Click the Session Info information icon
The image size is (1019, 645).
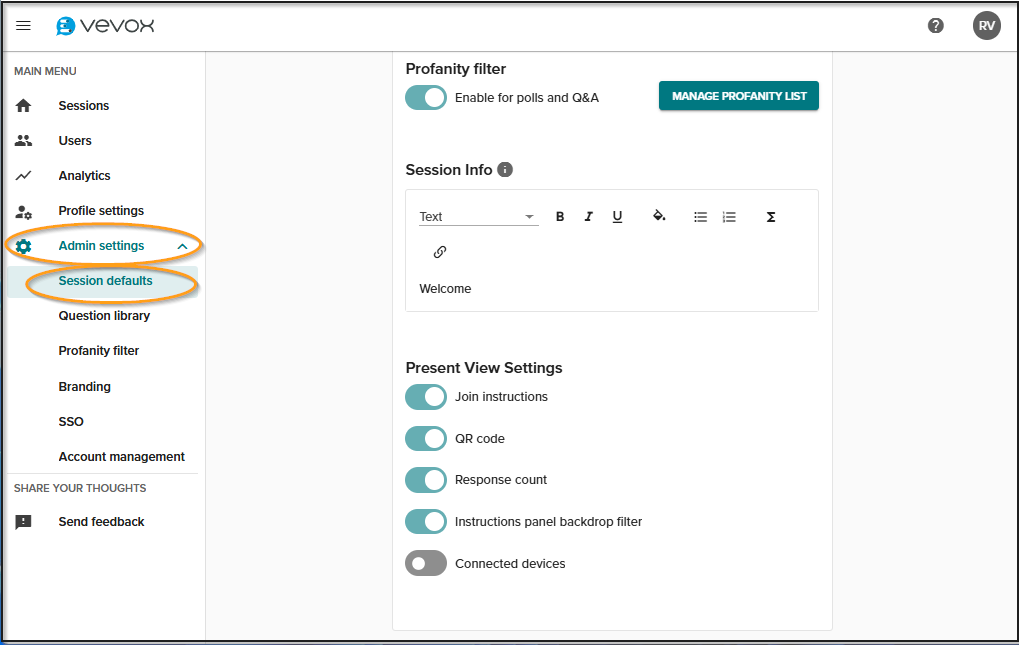click(x=505, y=170)
